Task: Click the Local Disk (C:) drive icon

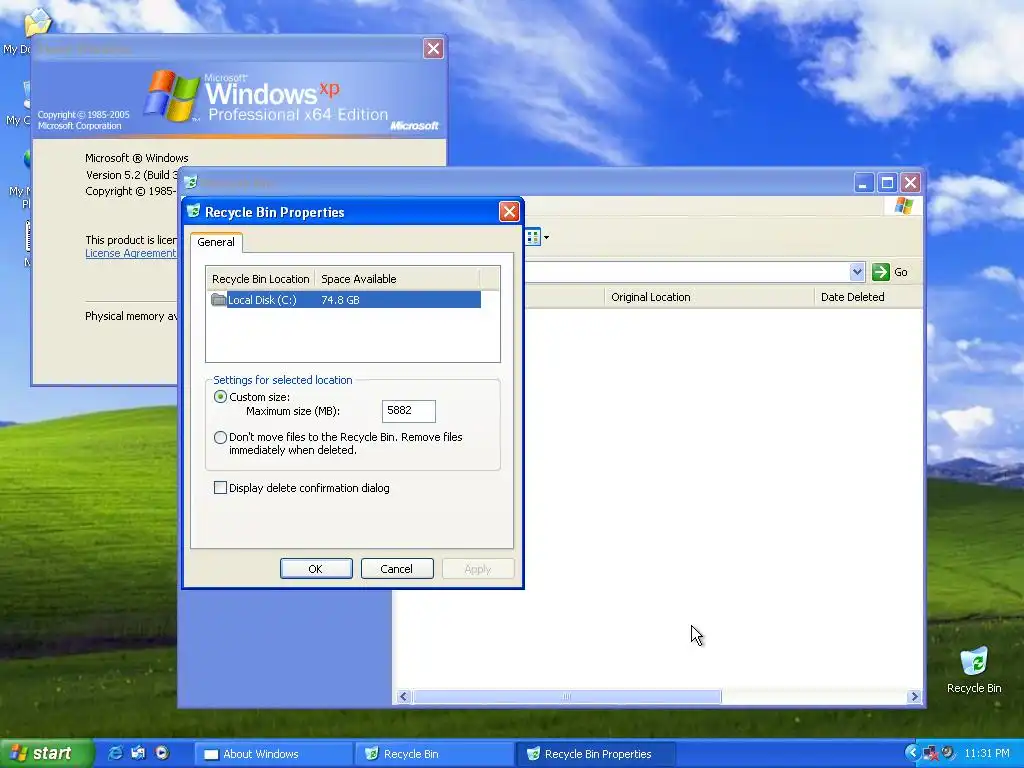Action: point(219,300)
